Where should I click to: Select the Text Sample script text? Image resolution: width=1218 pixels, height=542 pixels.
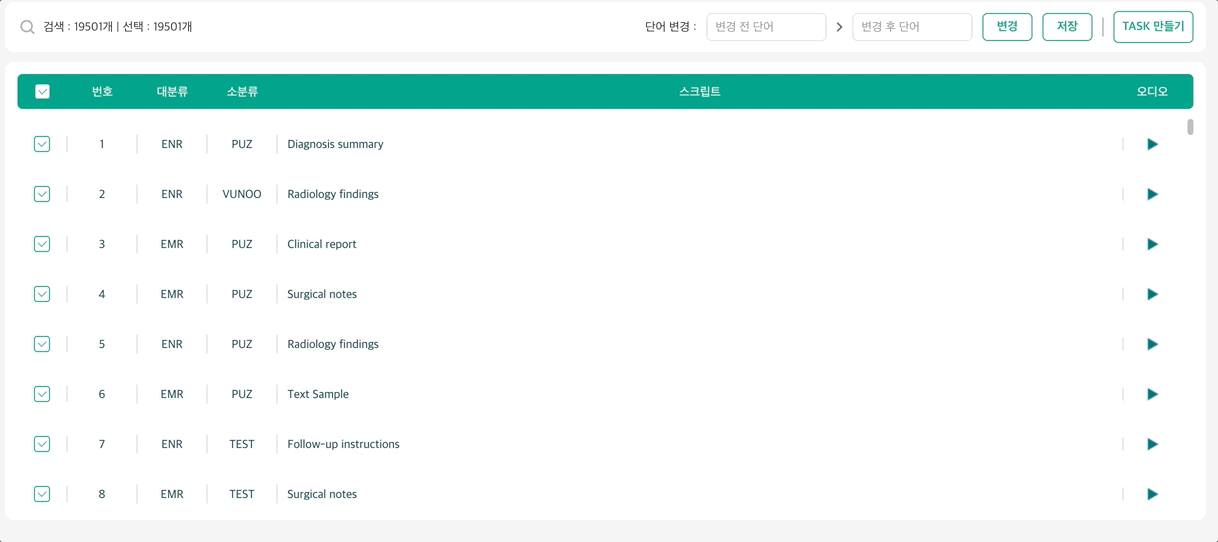coord(318,394)
